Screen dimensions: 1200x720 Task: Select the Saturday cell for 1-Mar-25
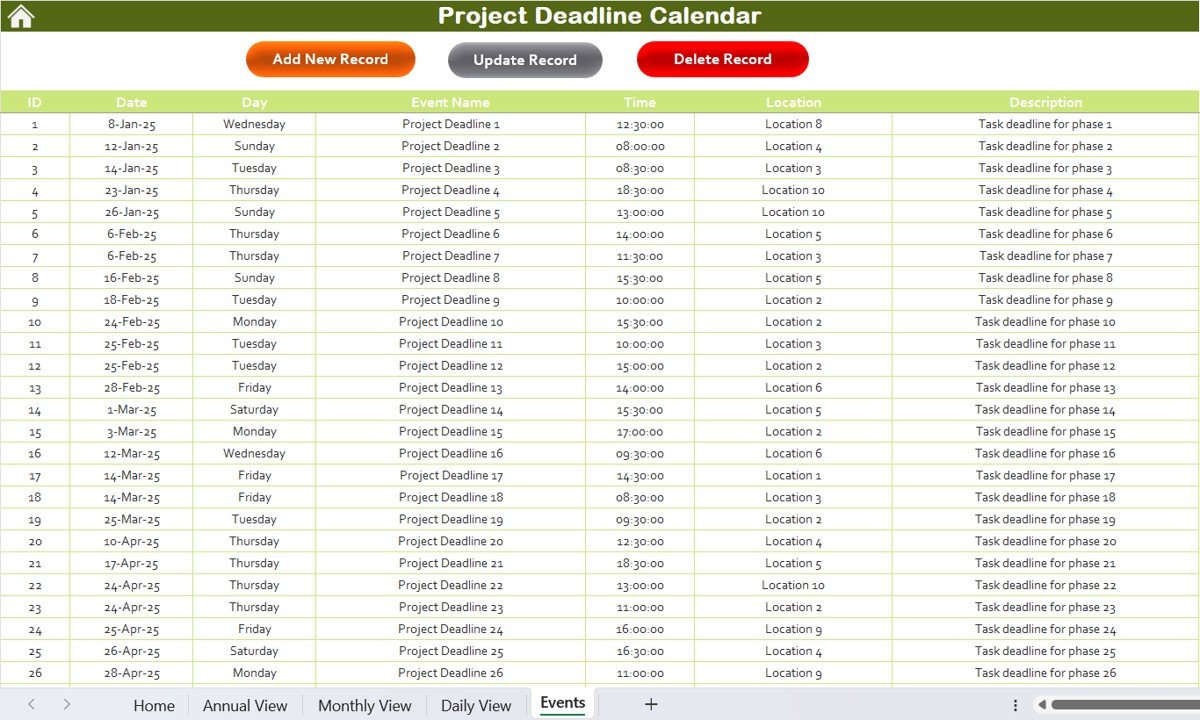click(254, 410)
